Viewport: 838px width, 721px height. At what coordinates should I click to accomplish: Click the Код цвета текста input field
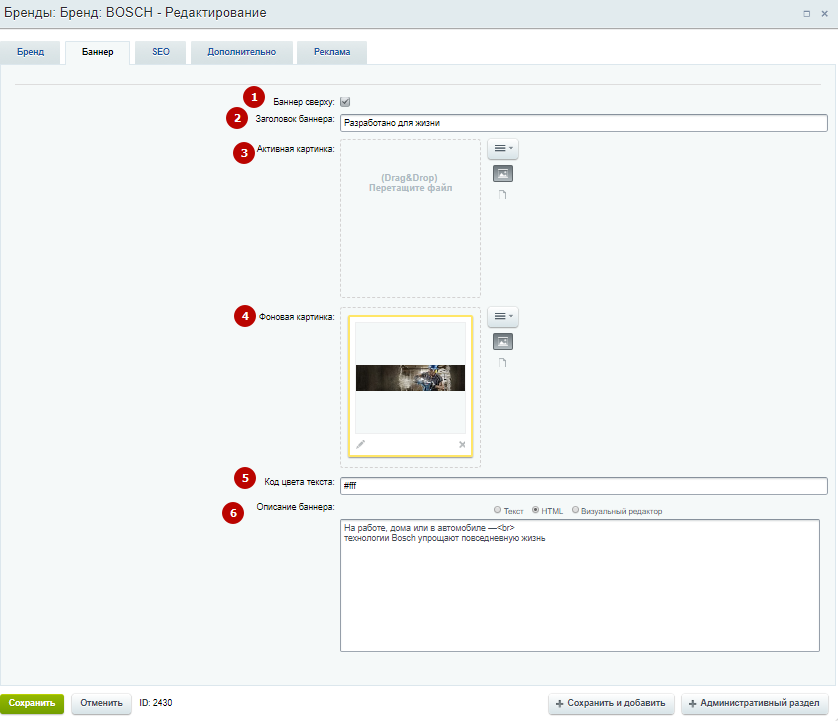pyautogui.click(x=584, y=486)
